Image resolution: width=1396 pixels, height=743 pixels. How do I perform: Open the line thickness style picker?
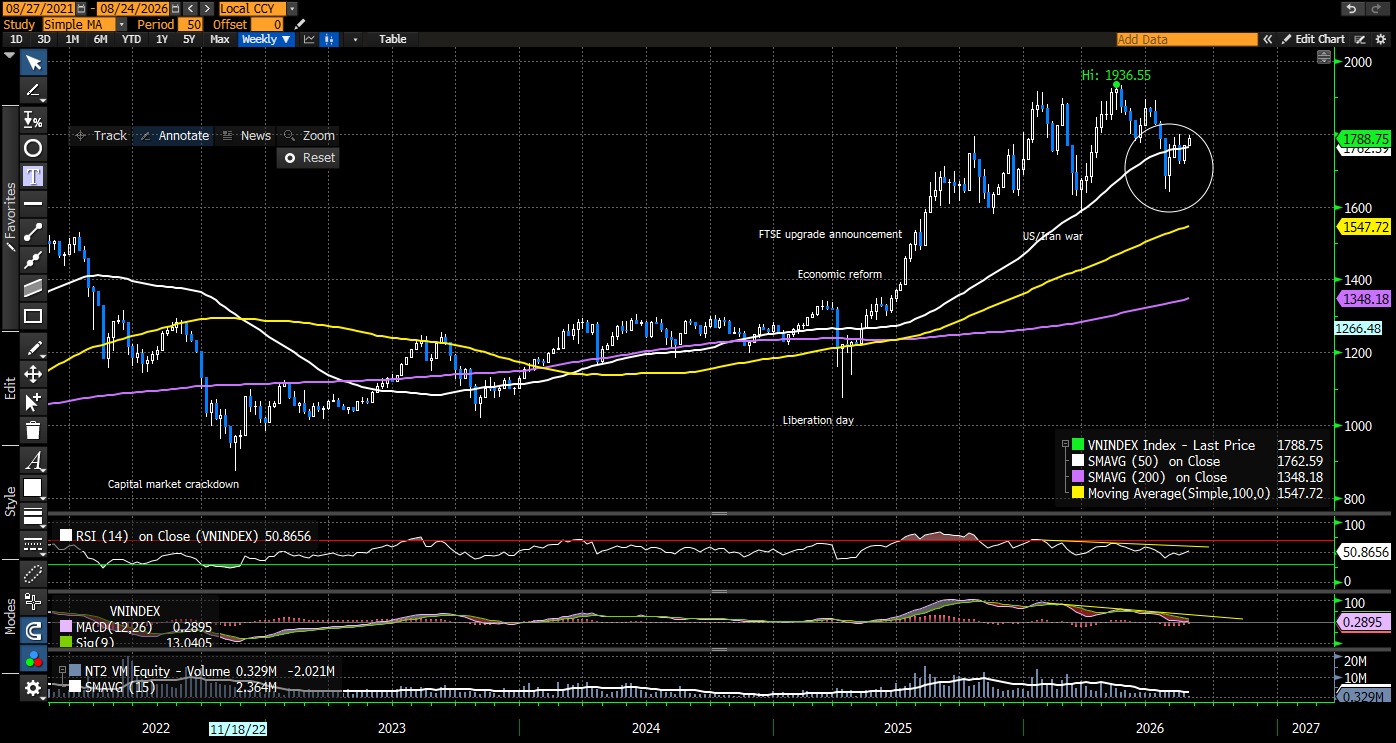(x=33, y=517)
